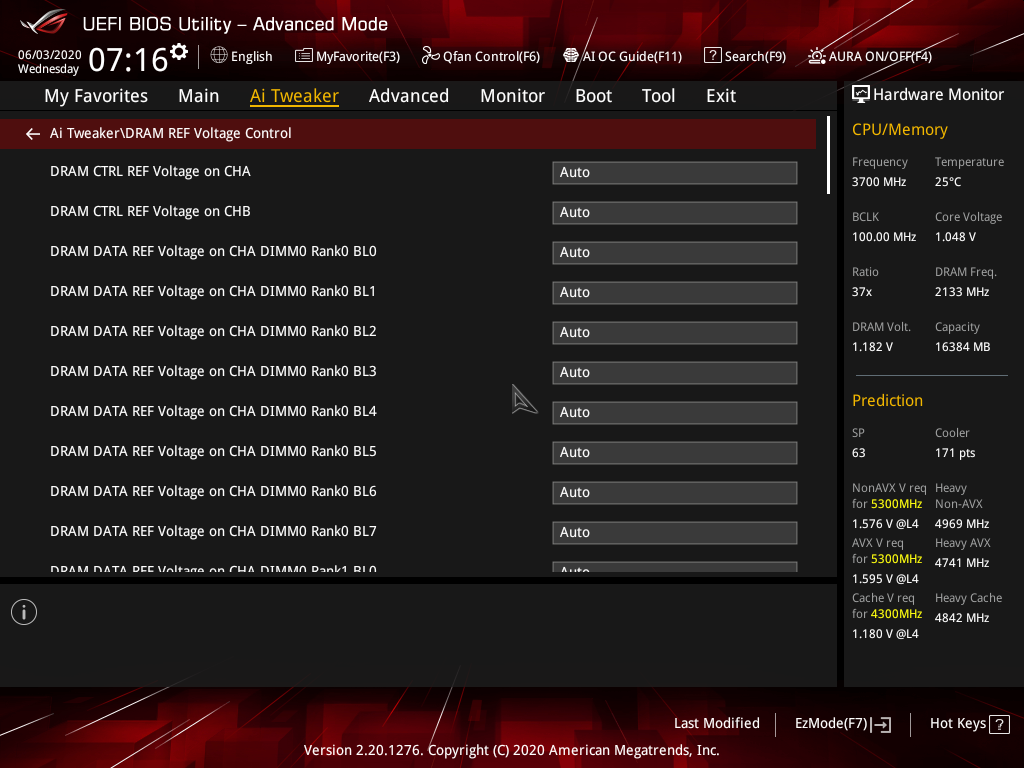Launch Qfan Control

481,56
